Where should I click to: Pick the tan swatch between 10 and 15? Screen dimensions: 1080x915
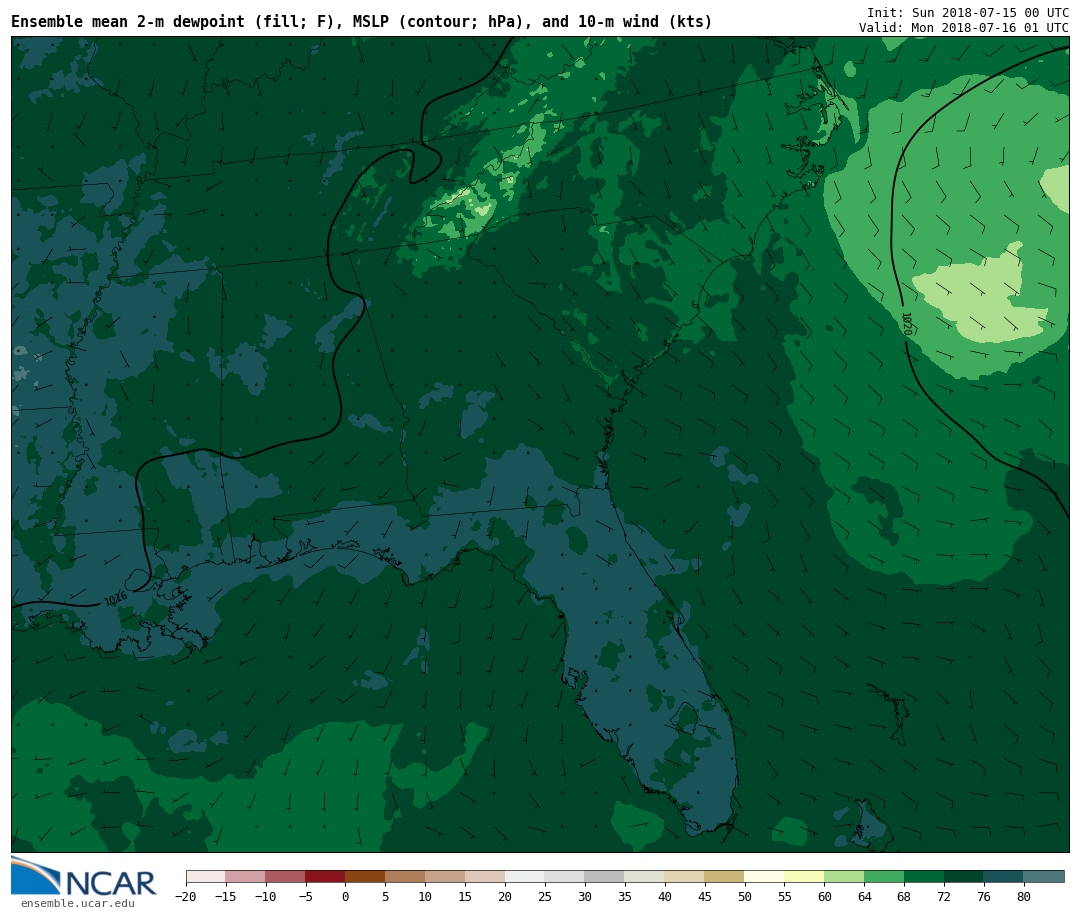446,877
